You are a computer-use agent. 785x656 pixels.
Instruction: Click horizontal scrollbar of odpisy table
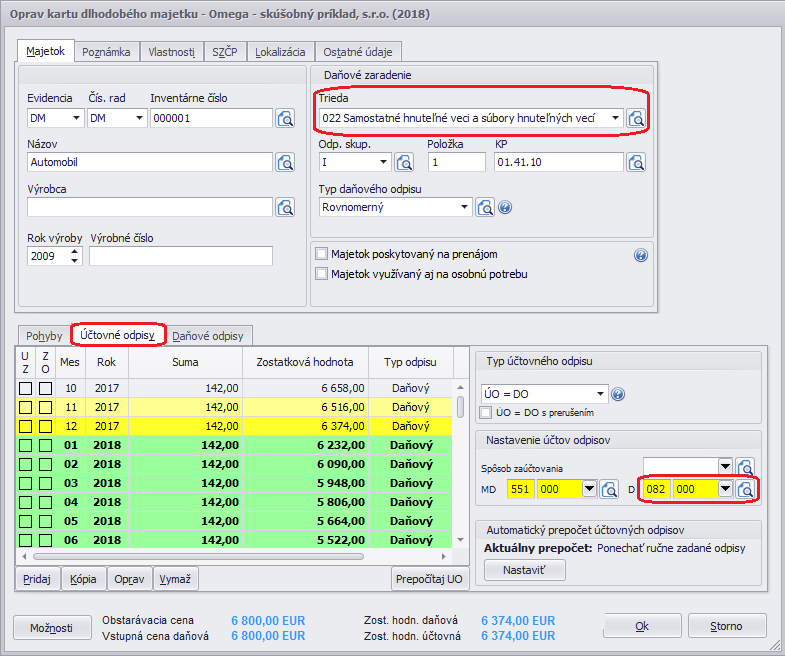click(198, 556)
